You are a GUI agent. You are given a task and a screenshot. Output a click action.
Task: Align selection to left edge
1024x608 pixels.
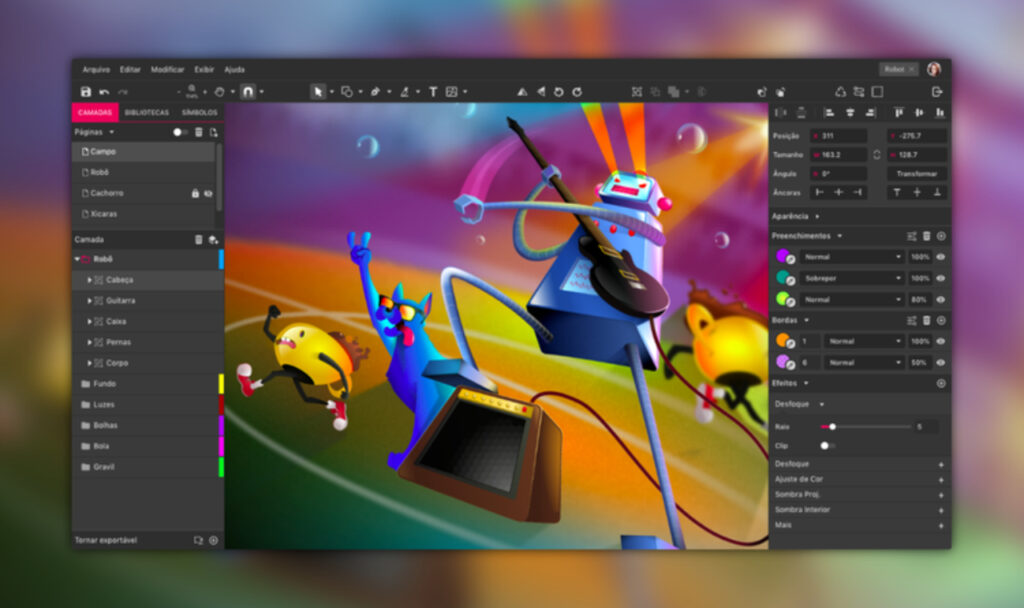coord(829,113)
